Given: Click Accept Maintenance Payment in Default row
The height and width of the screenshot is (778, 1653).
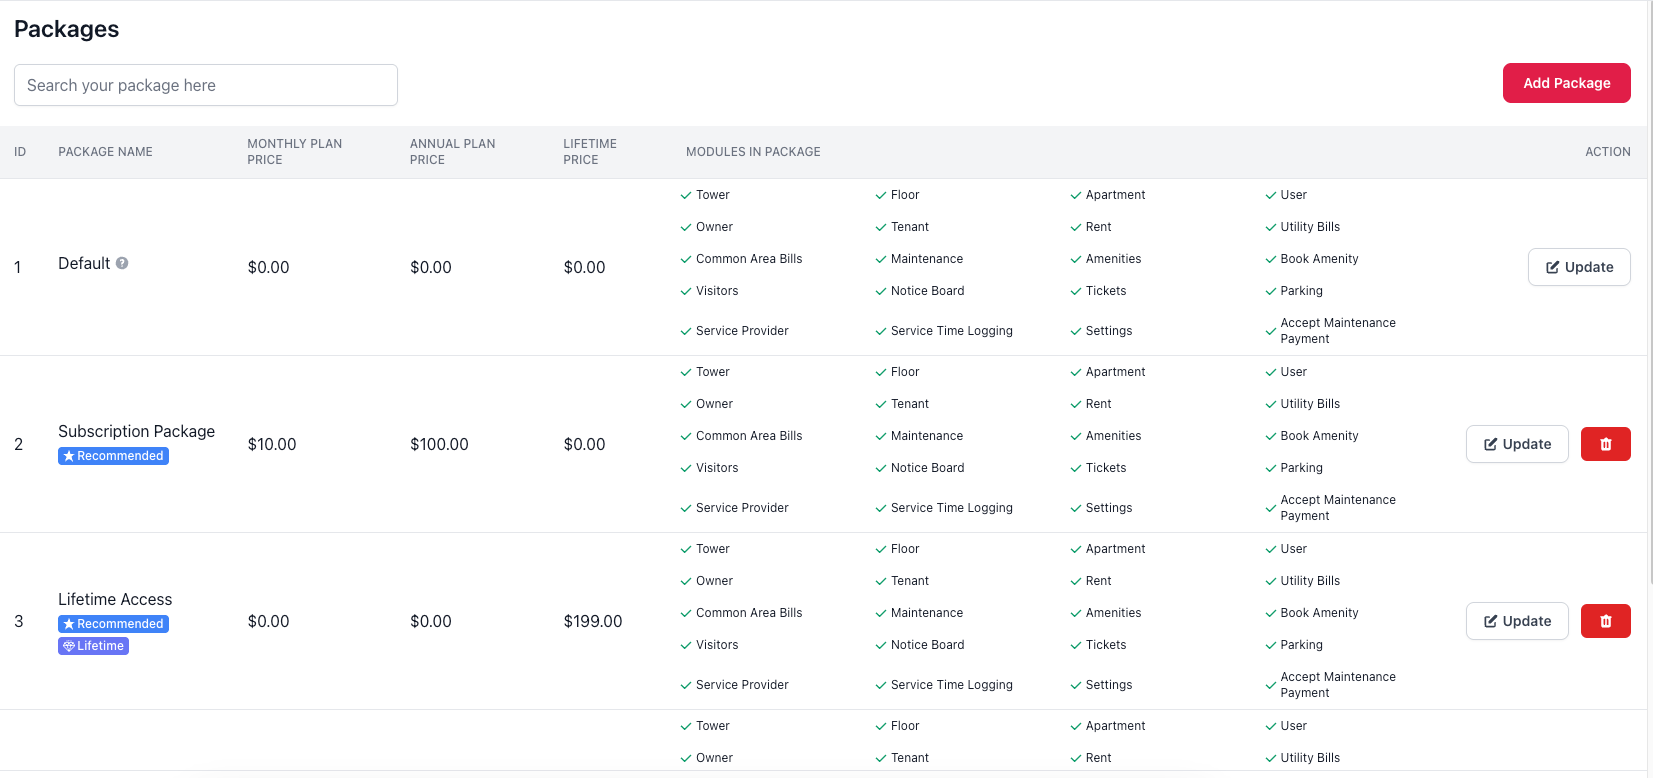Looking at the screenshot, I should [x=1338, y=331].
